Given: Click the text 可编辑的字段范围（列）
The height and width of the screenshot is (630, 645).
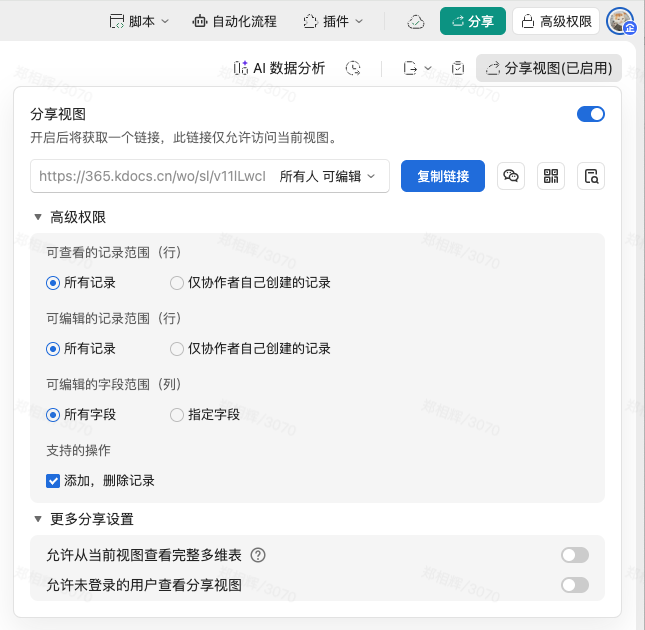Looking at the screenshot, I should 114,384.
